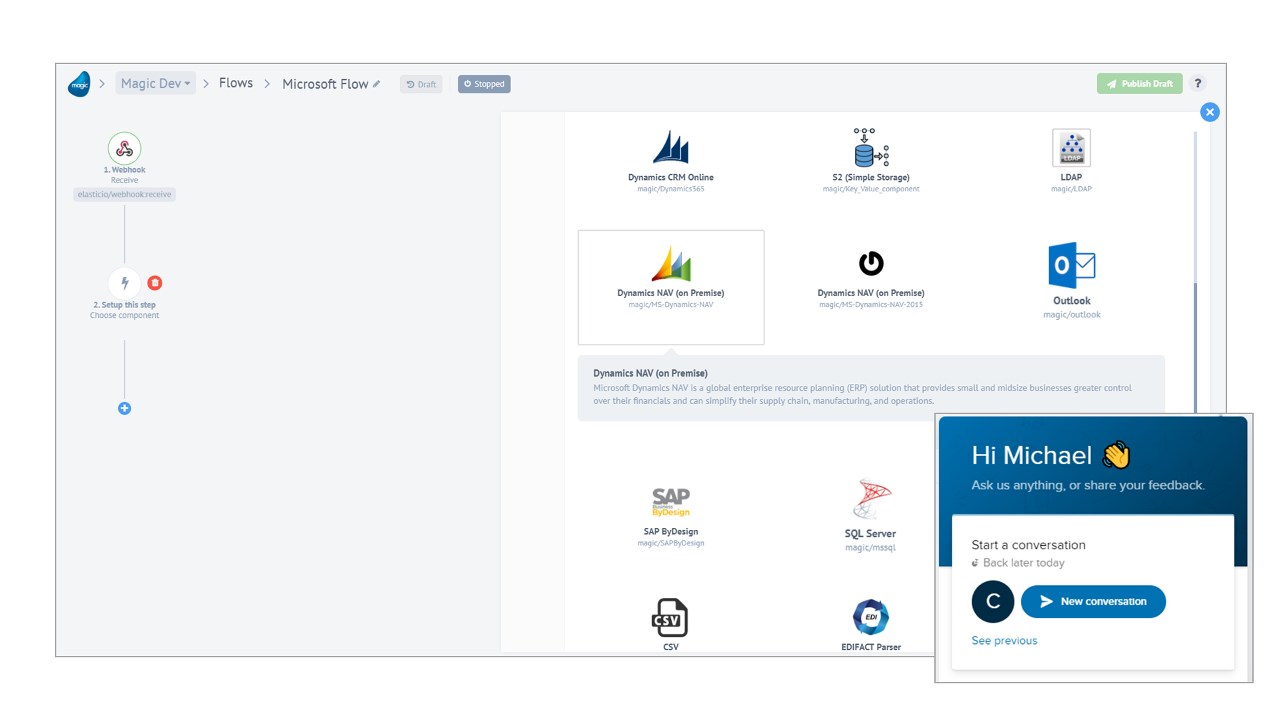Choose the LDAP component

(x=1071, y=160)
